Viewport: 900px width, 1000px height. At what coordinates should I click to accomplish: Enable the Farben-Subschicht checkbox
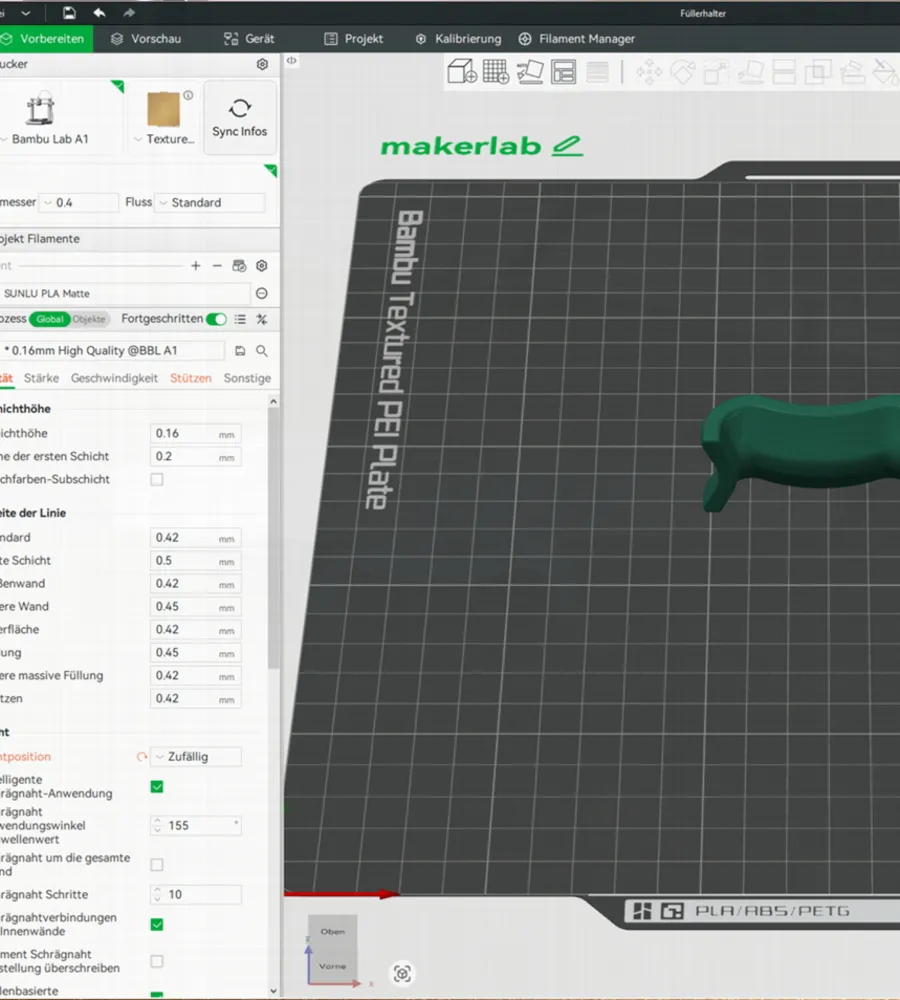pyautogui.click(x=157, y=479)
